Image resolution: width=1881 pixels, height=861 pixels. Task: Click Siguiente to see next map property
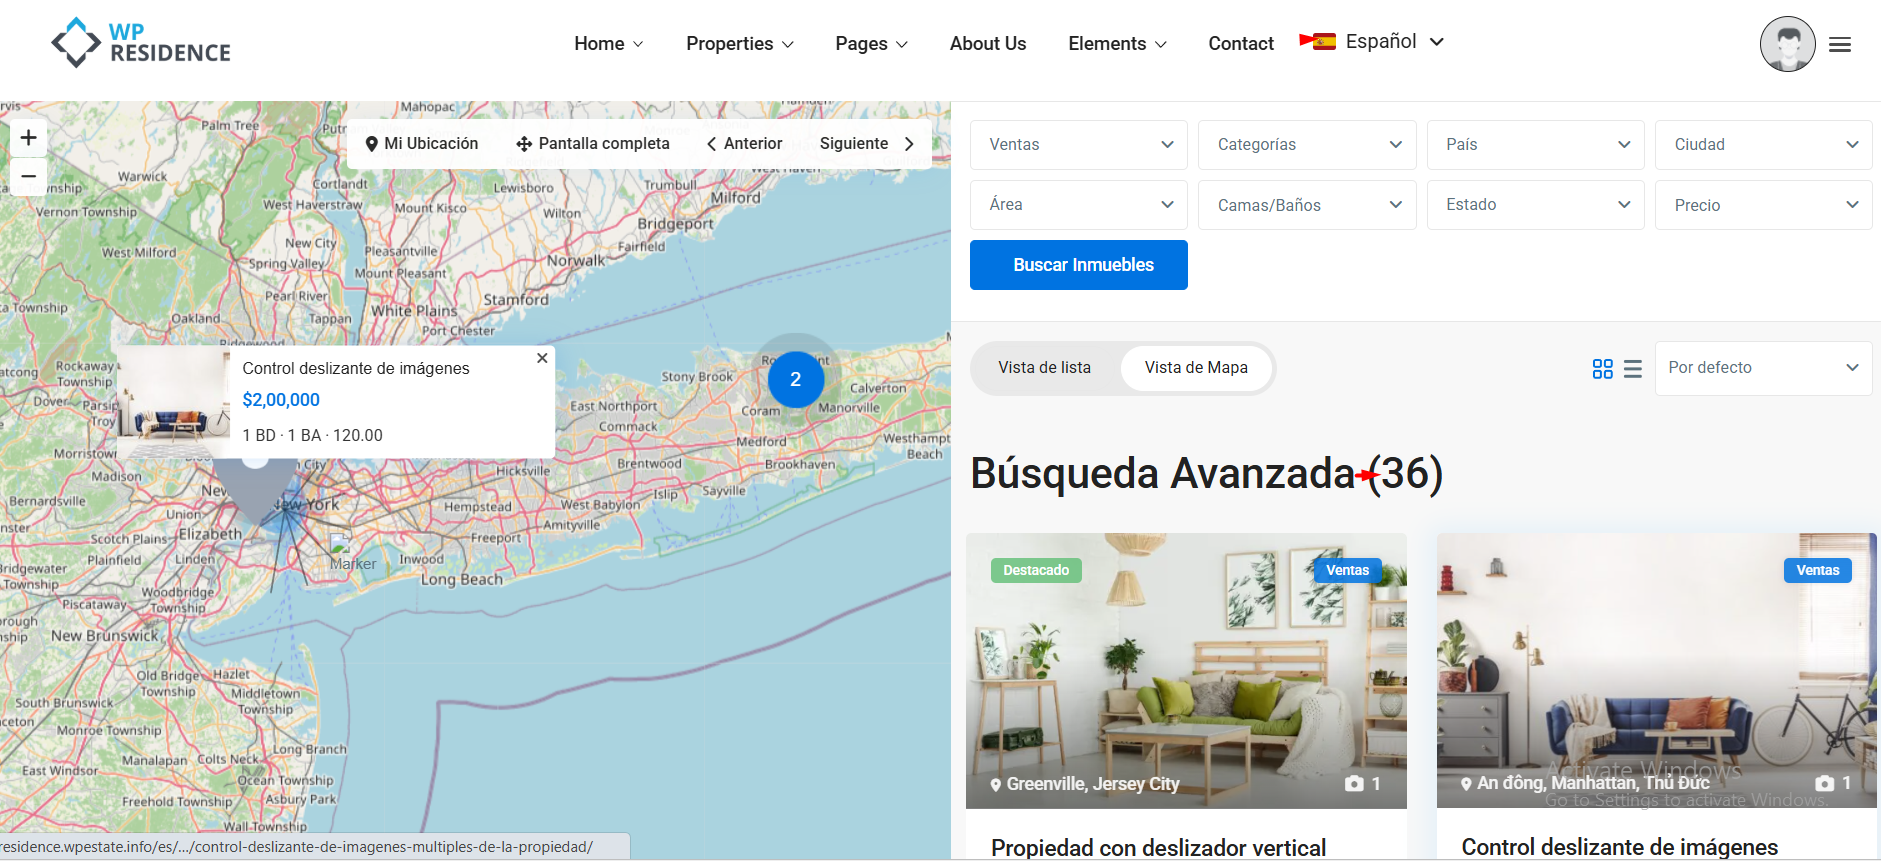coord(866,144)
